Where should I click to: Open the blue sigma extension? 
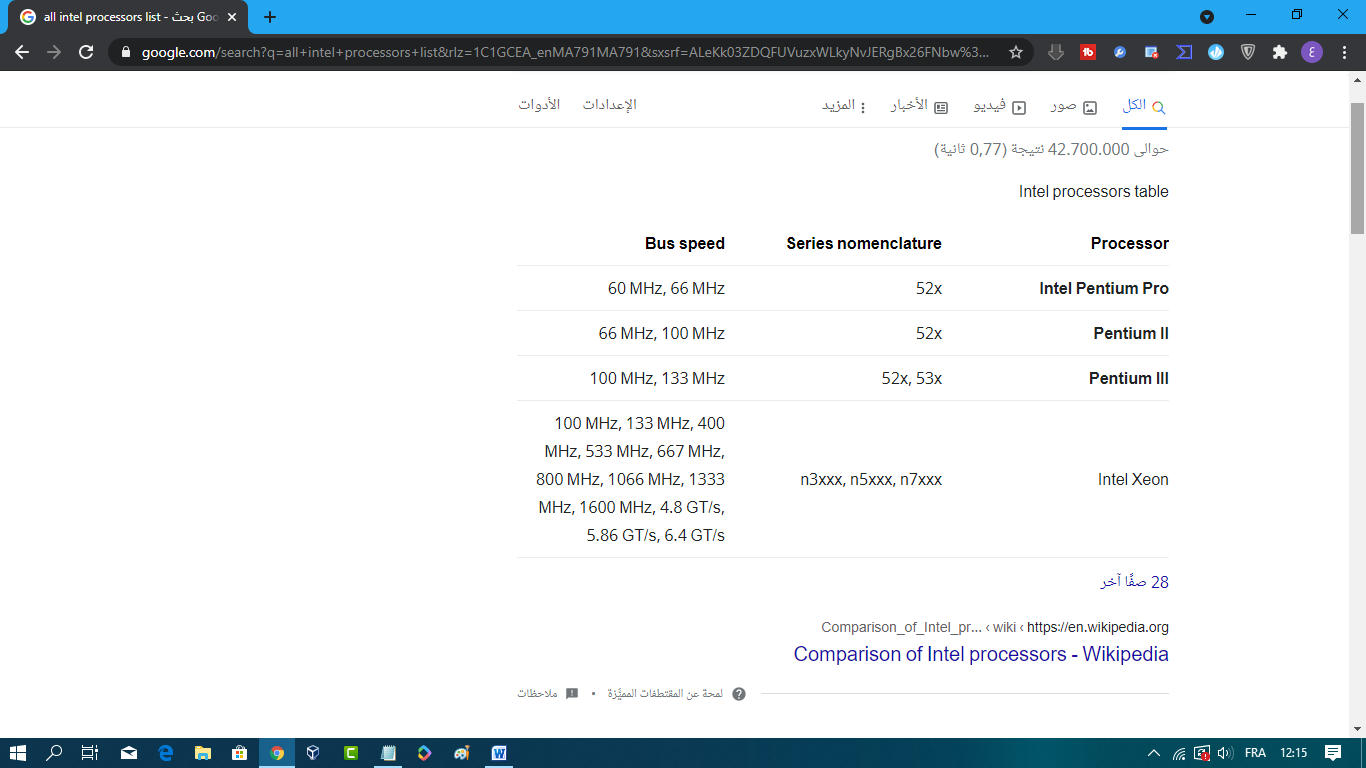1184,52
